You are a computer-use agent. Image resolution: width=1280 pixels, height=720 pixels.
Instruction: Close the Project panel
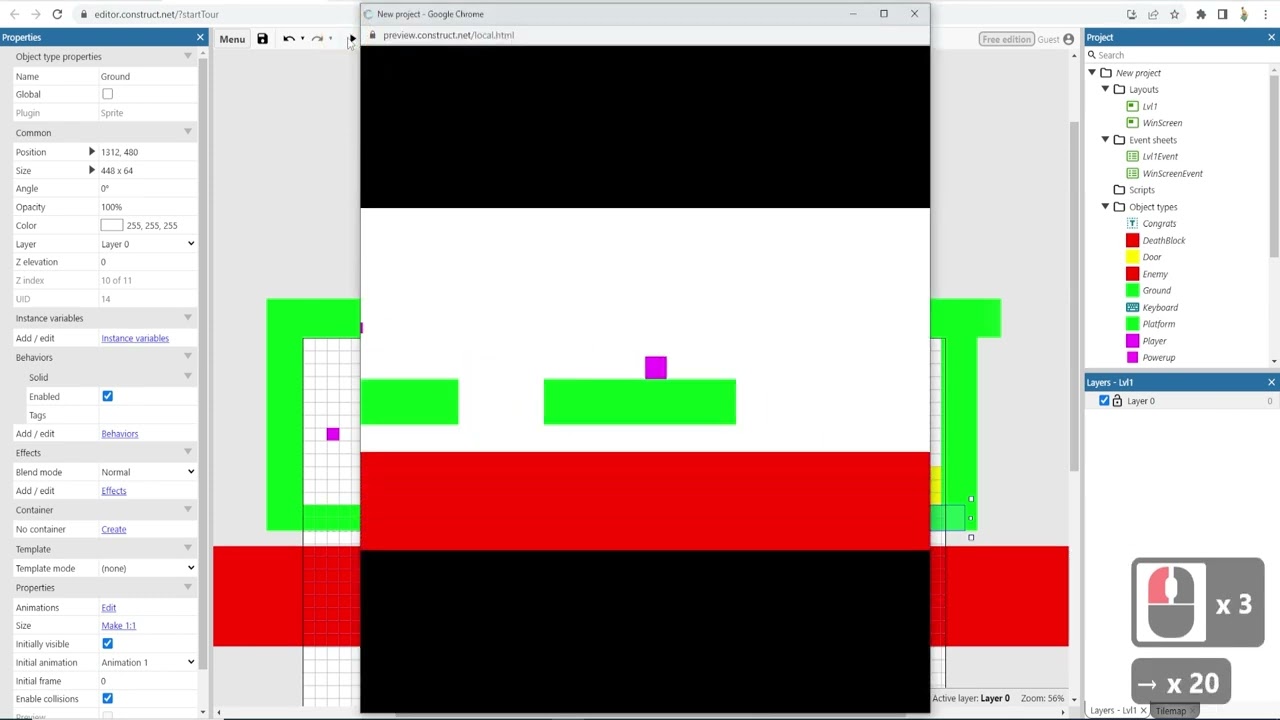coord(1271,37)
